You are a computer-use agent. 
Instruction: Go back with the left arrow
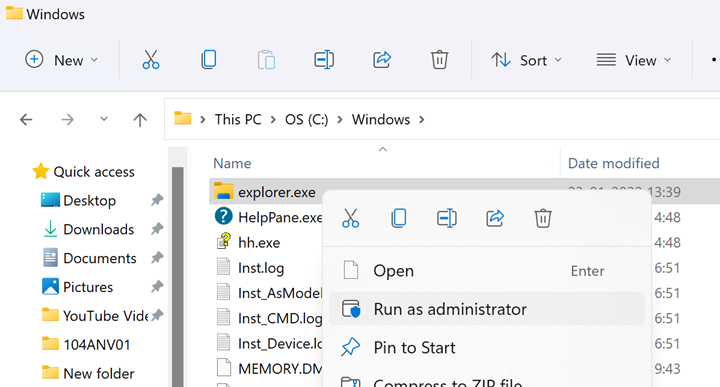pos(26,120)
